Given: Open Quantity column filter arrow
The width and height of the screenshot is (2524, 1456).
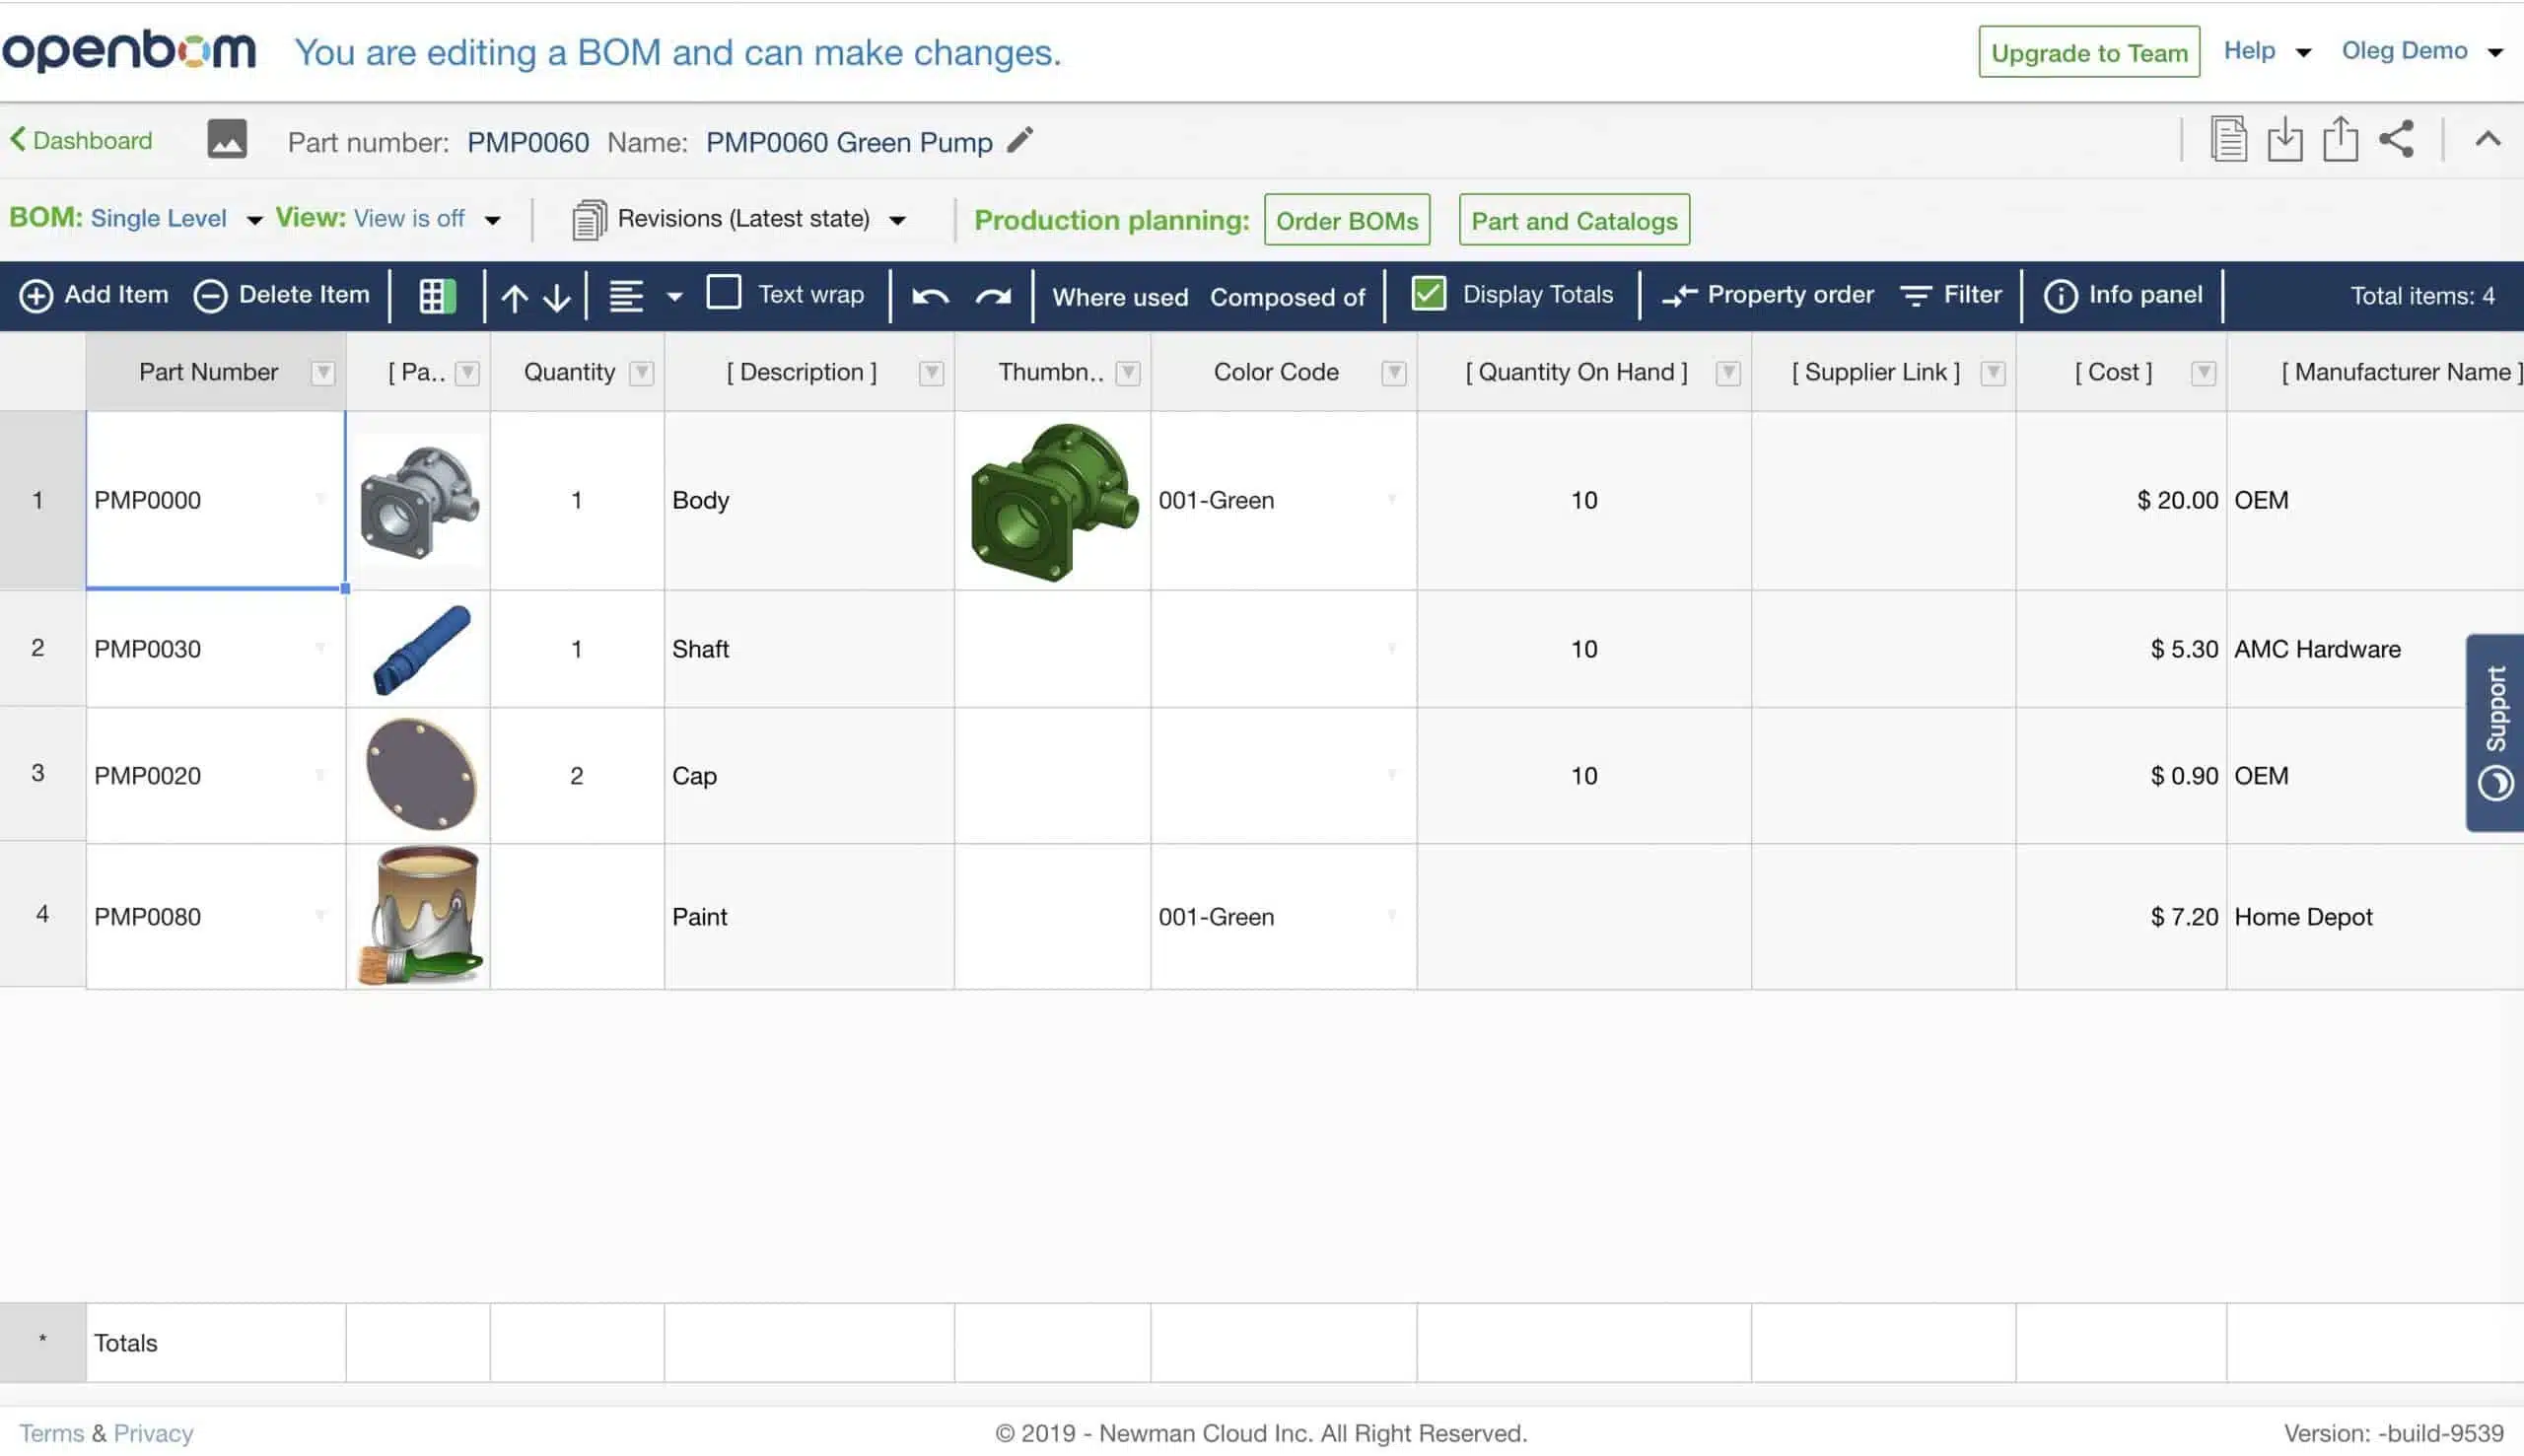Looking at the screenshot, I should 642,373.
